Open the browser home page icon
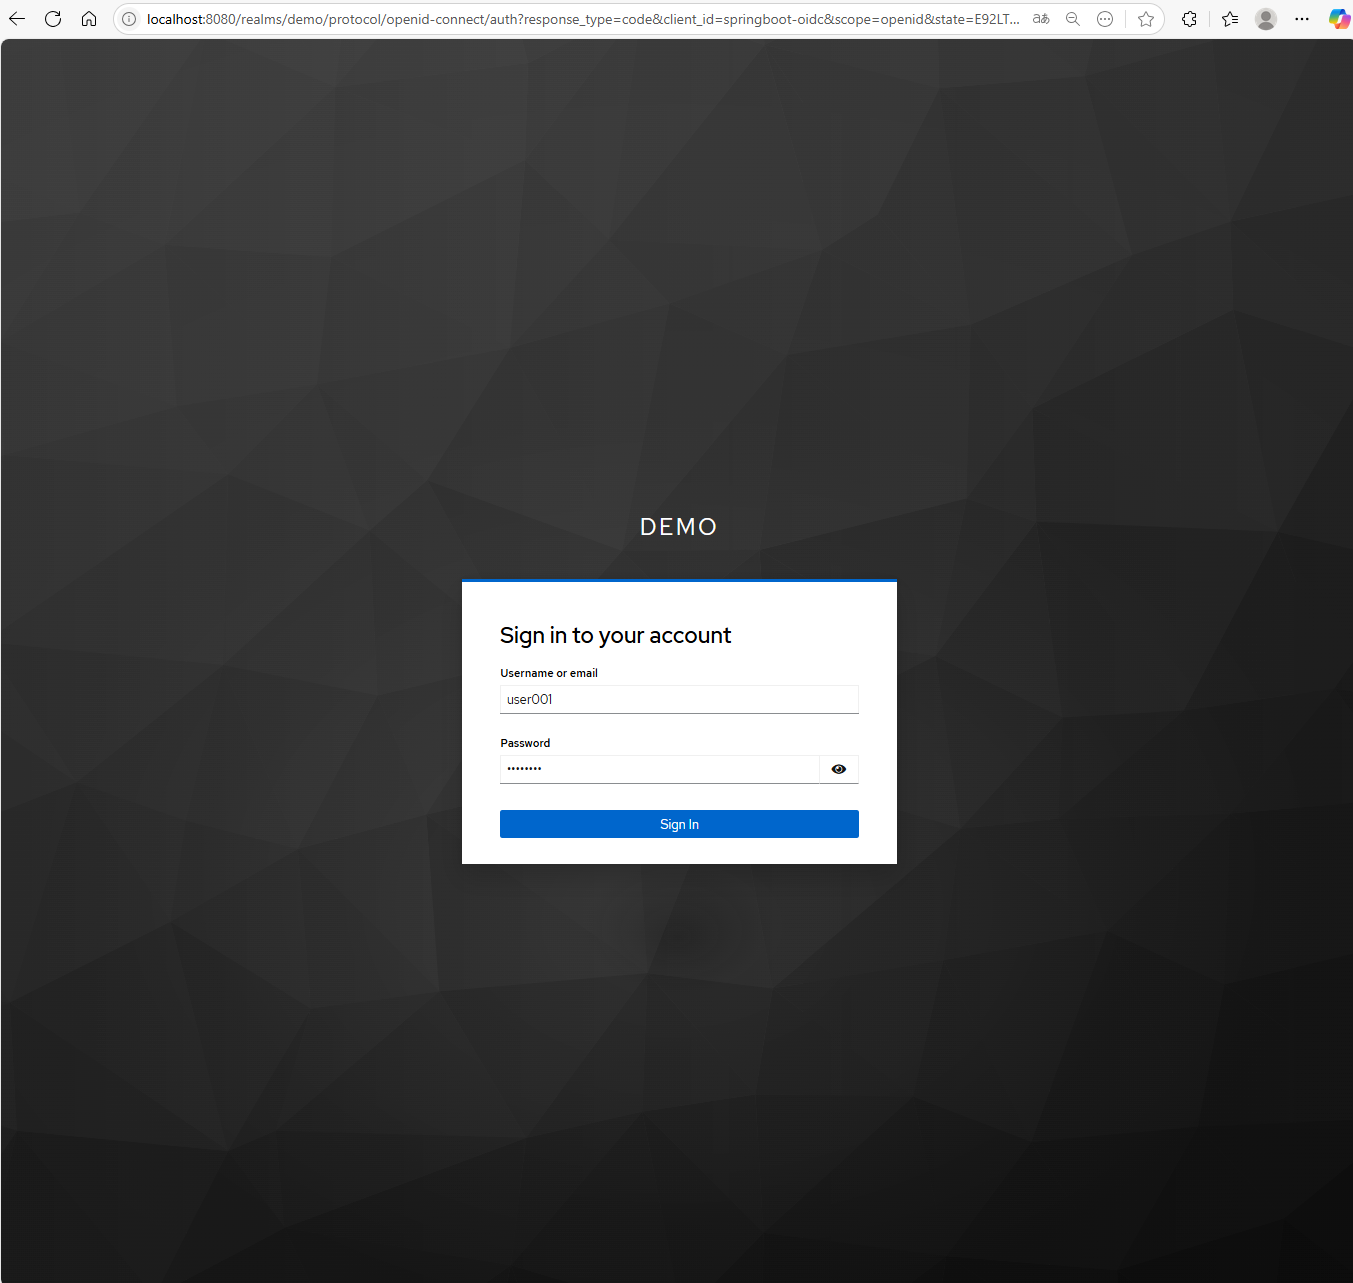 point(89,19)
